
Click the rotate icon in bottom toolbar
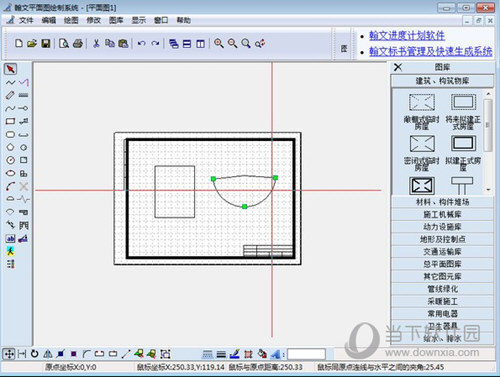34,354
